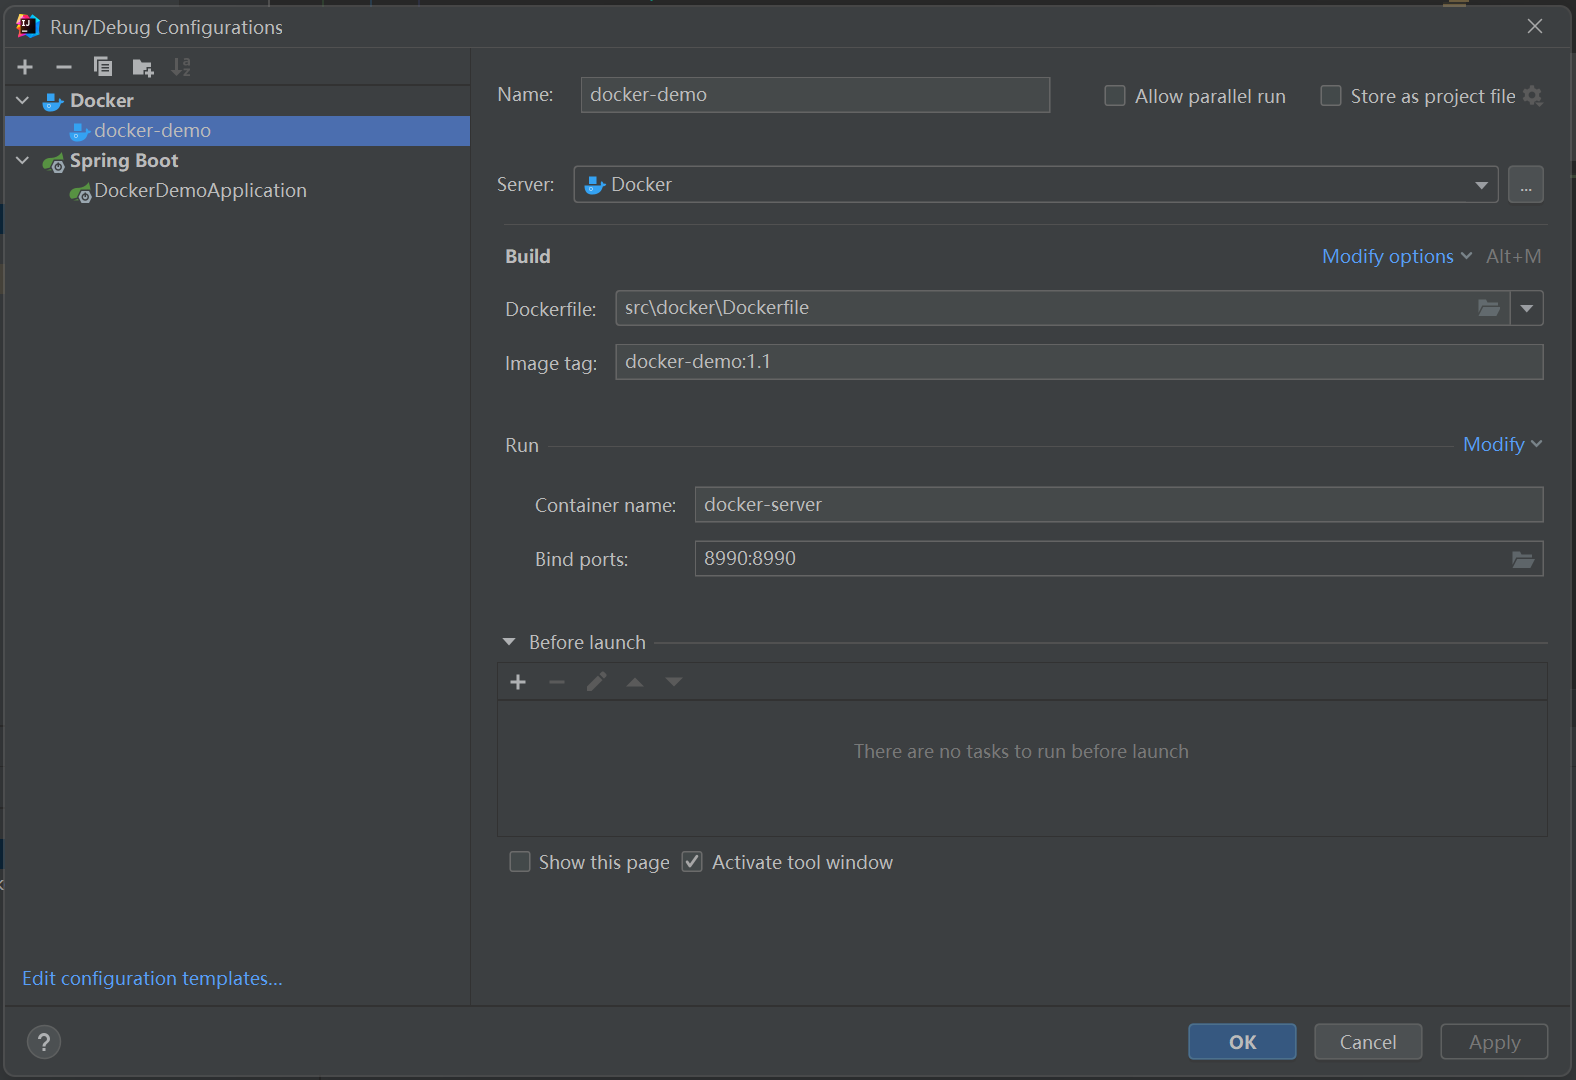Image resolution: width=1576 pixels, height=1080 pixels.
Task: Open Edit configuration templates link
Action: (152, 978)
